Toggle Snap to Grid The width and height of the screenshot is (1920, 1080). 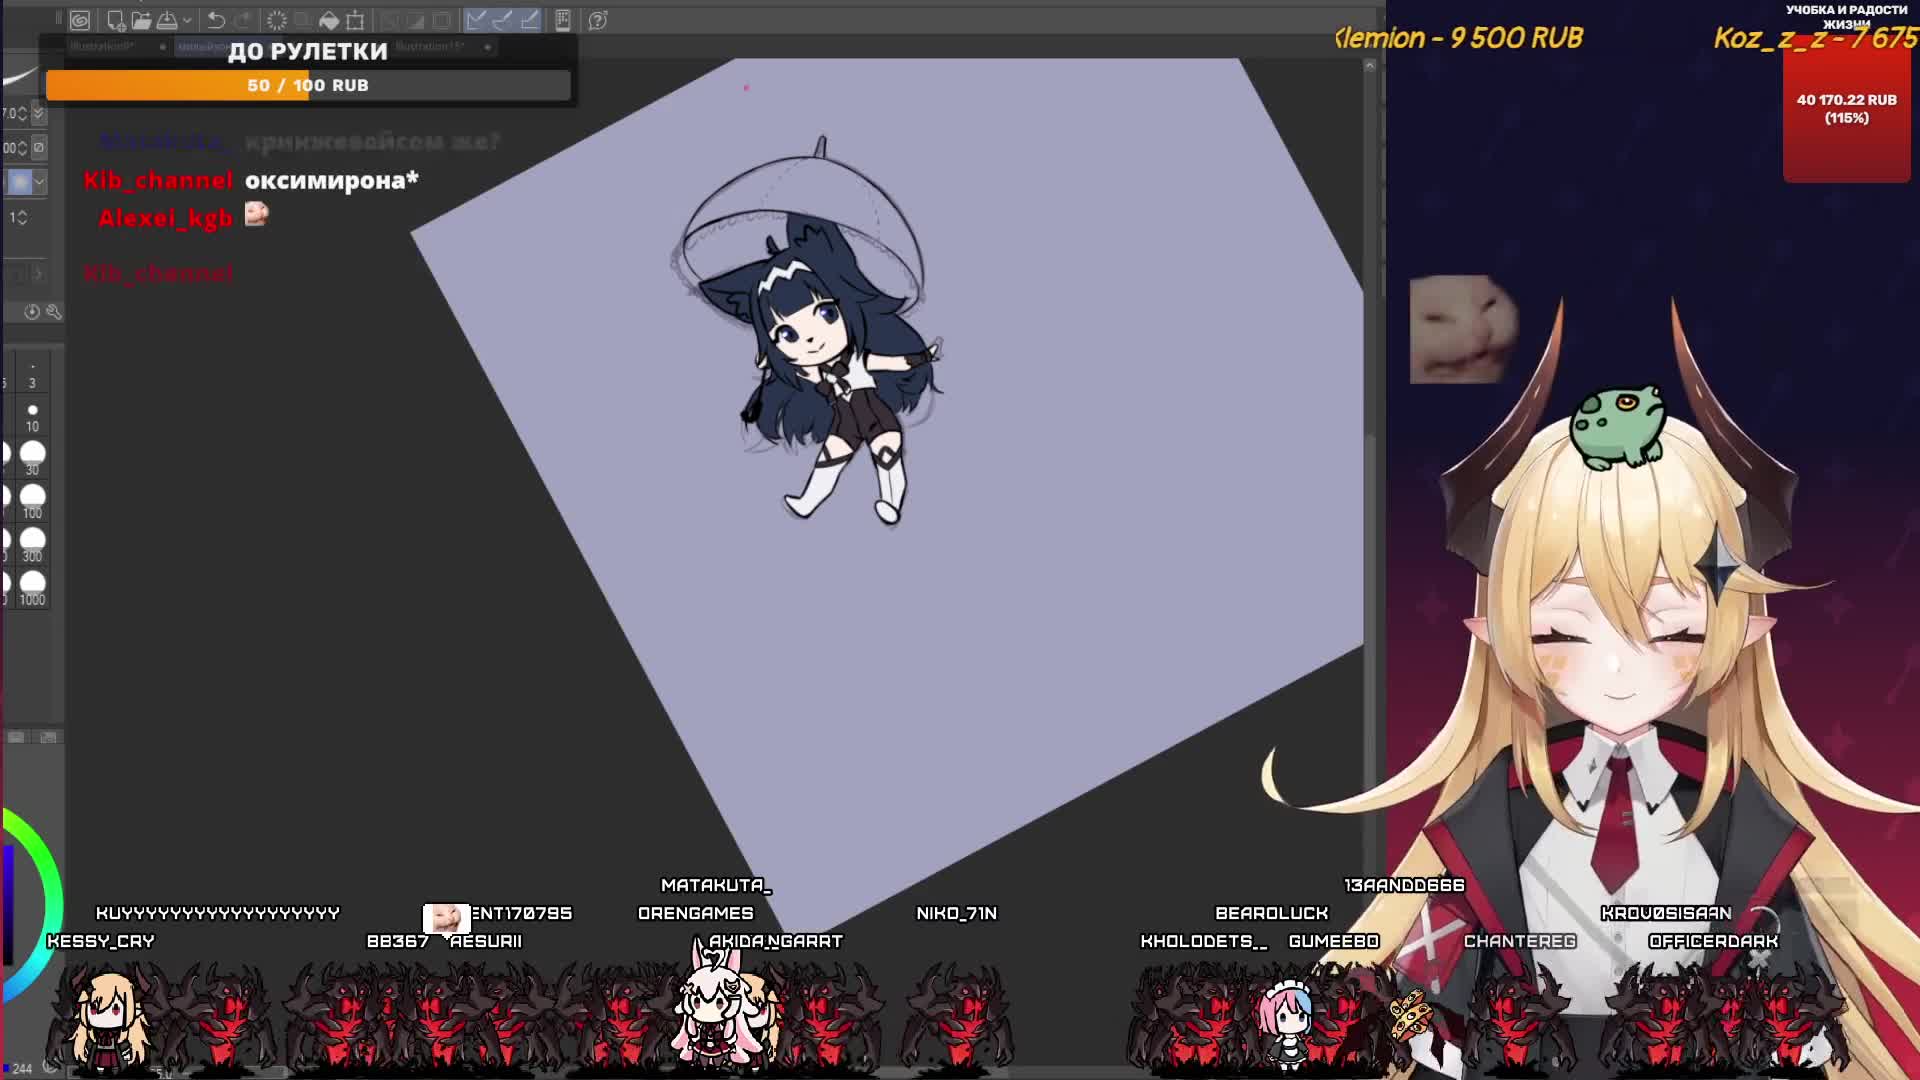click(x=530, y=20)
